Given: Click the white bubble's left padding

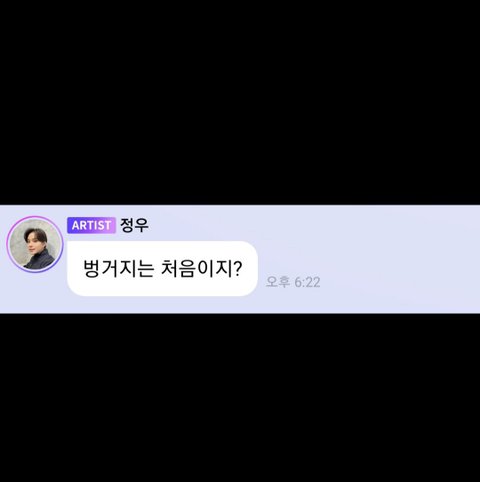Looking at the screenshot, I should [x=75, y=268].
